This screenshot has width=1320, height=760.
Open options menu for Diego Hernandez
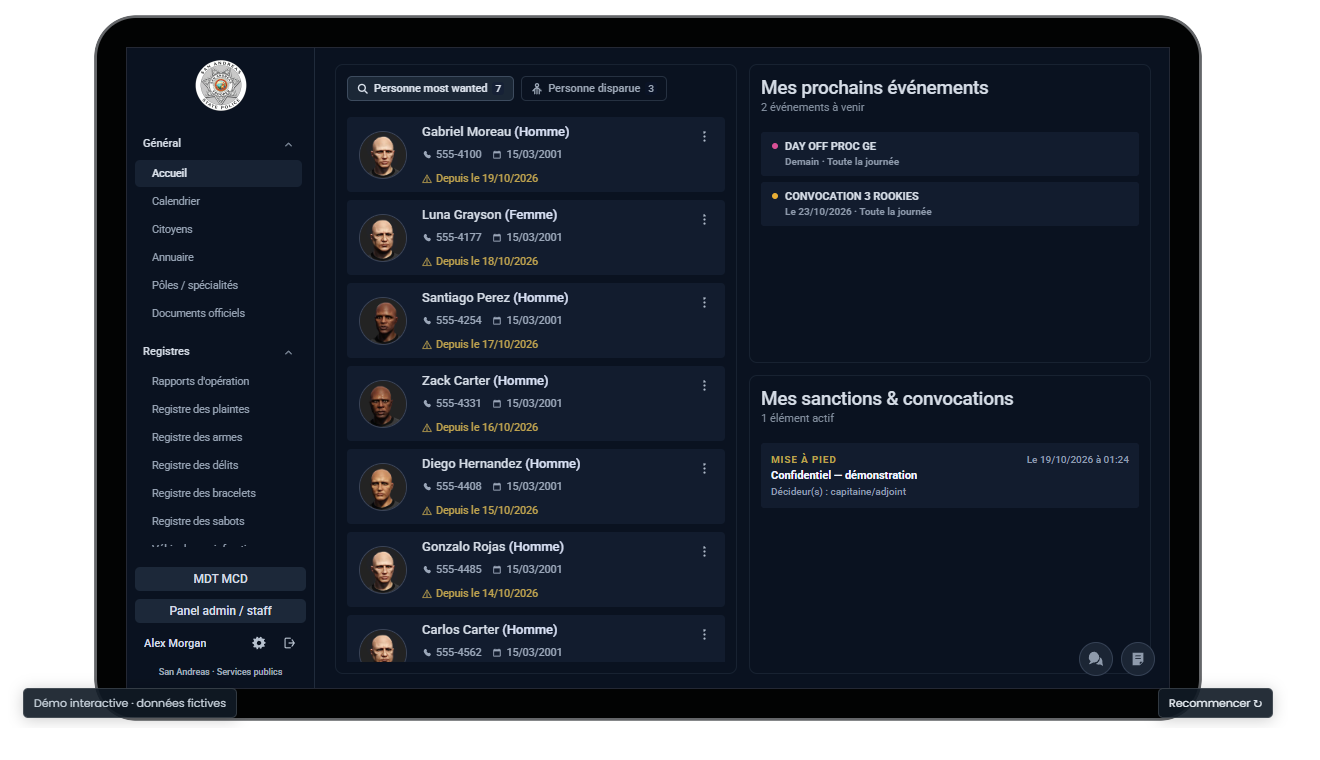tap(704, 469)
